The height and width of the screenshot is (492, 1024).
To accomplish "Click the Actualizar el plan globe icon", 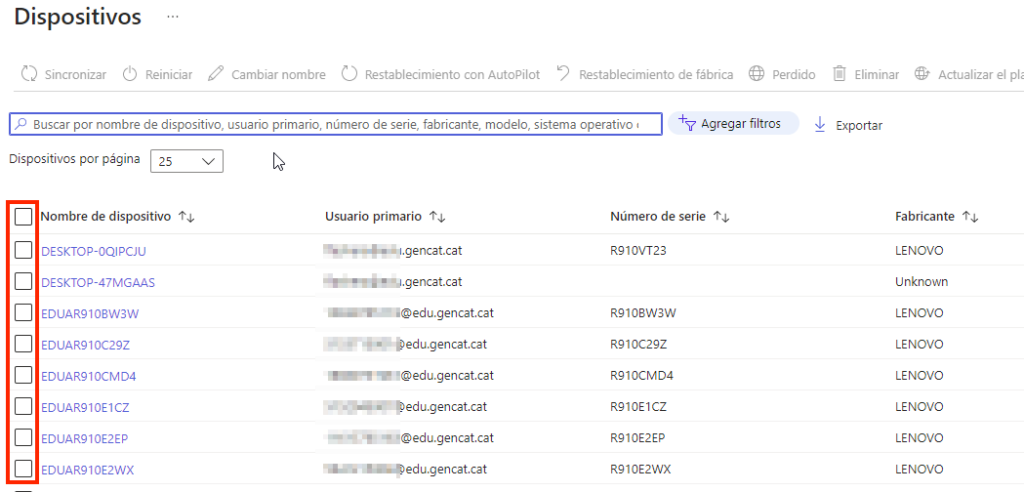I will pyautogui.click(x=921, y=74).
